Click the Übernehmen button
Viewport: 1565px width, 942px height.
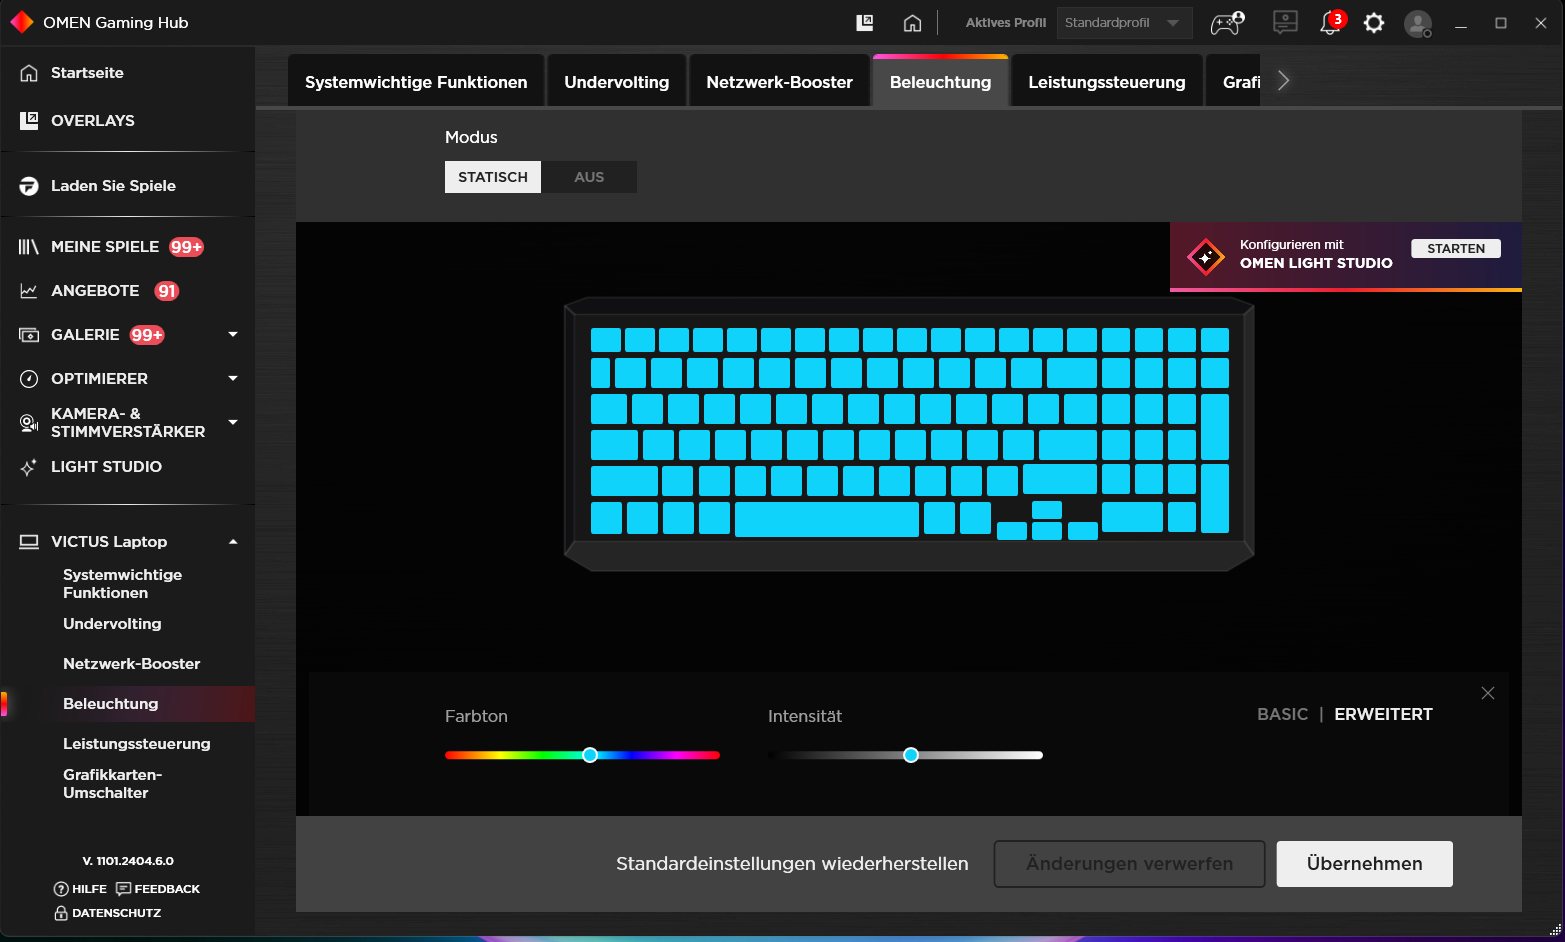coord(1364,864)
